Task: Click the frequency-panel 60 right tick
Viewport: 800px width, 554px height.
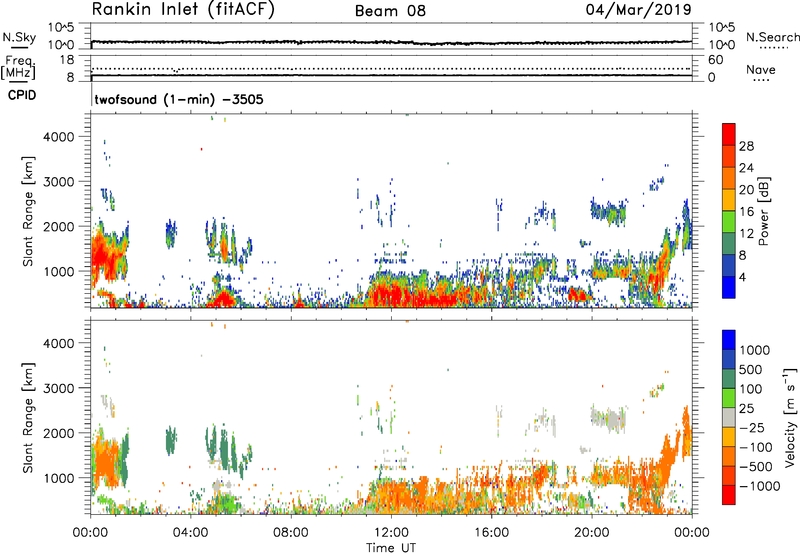Action: [715, 60]
